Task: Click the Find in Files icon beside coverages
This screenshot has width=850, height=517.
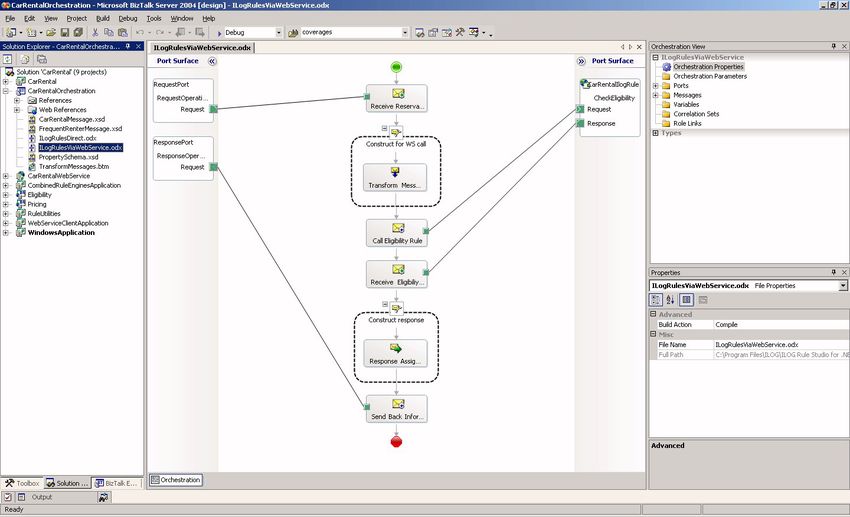Action: tap(293, 33)
